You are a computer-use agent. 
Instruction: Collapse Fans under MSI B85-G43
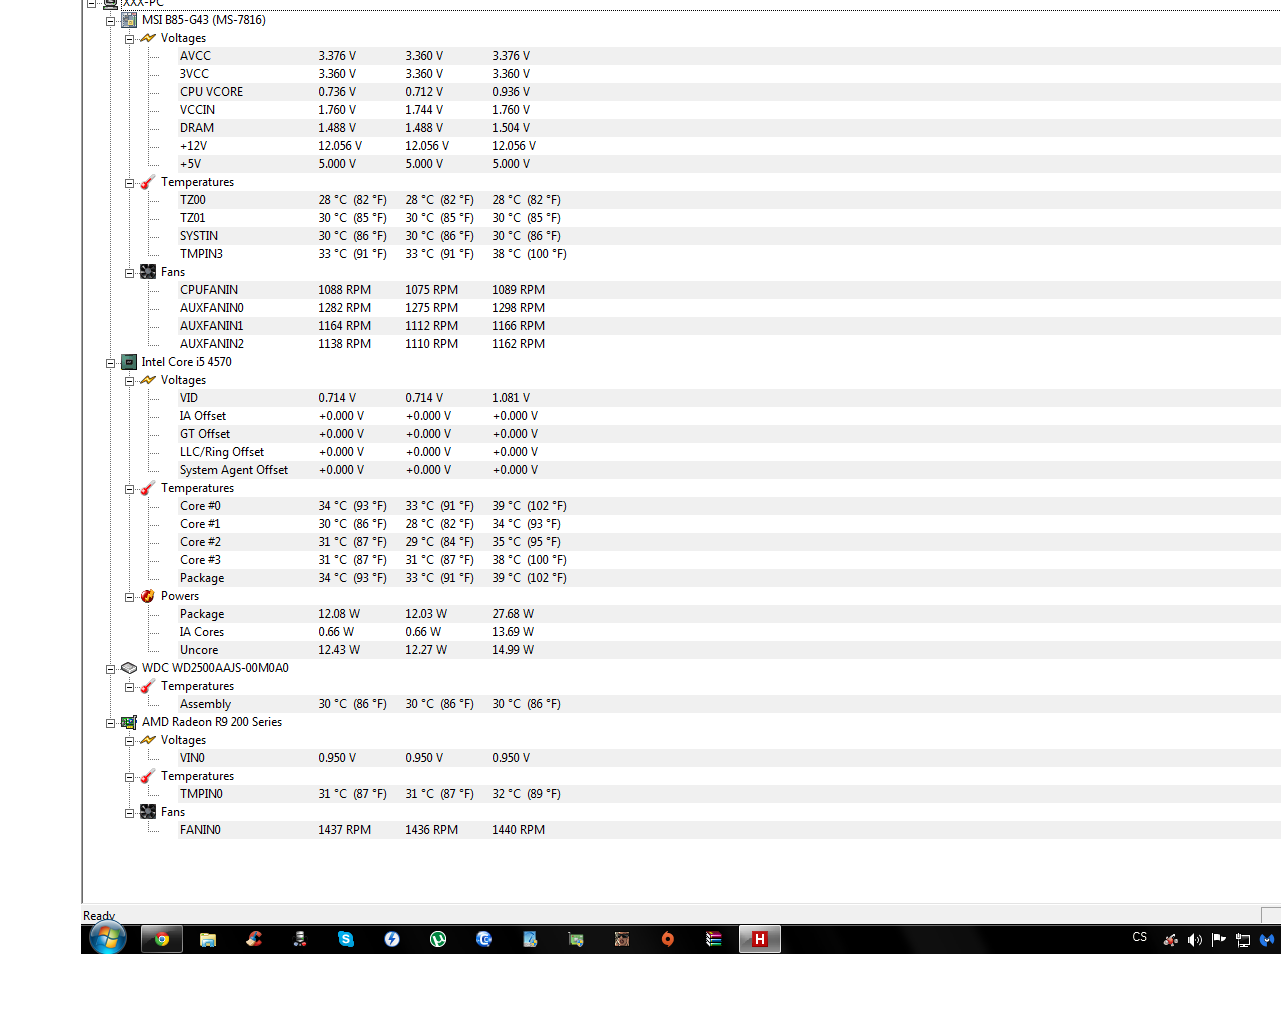click(130, 273)
